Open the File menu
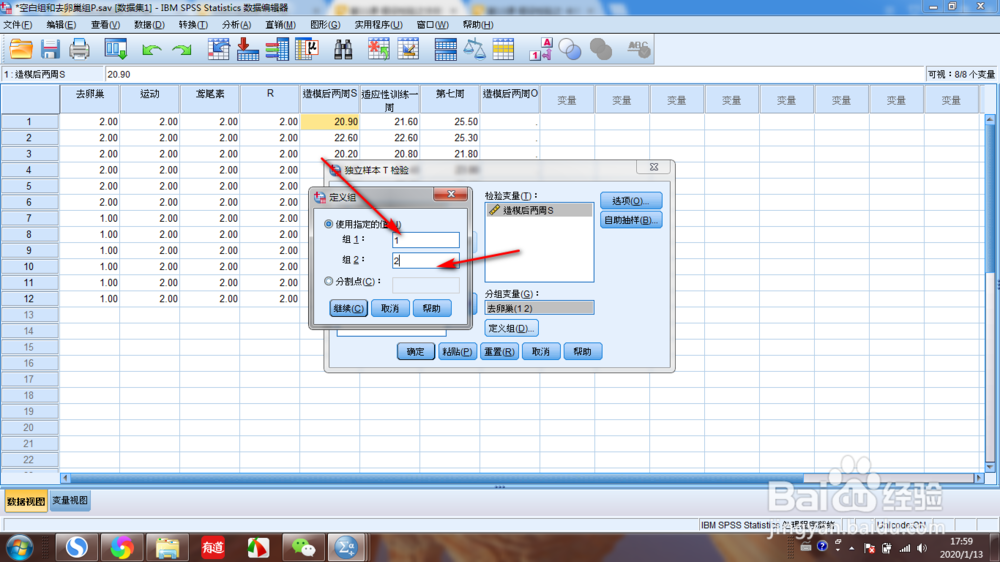 18,25
